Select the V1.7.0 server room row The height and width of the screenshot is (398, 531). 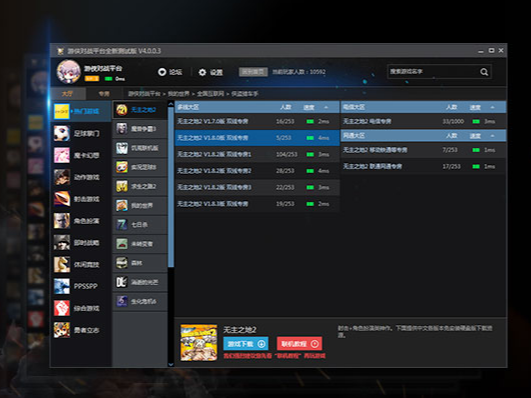pyautogui.click(x=257, y=121)
